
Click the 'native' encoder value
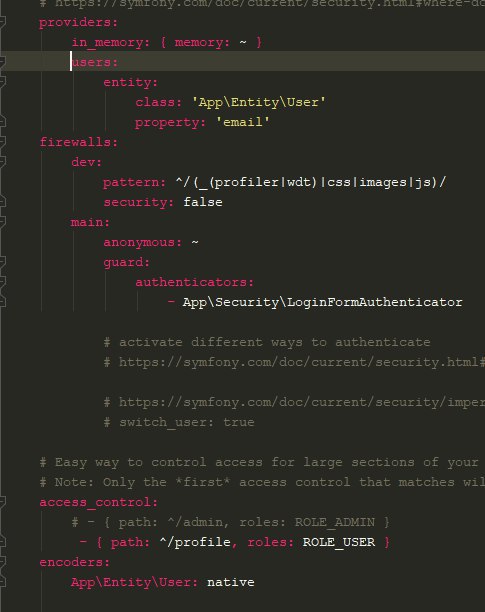point(231,582)
